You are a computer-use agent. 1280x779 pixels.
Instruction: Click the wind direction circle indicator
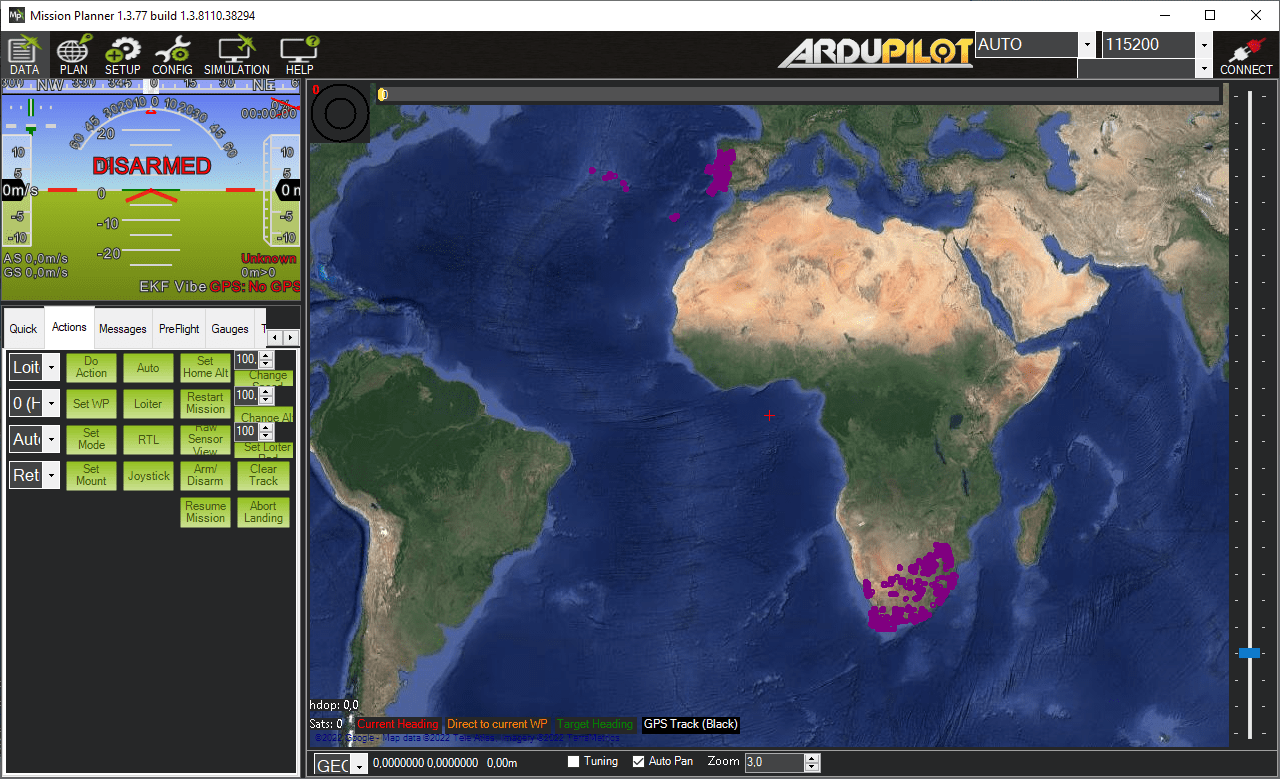(x=340, y=112)
